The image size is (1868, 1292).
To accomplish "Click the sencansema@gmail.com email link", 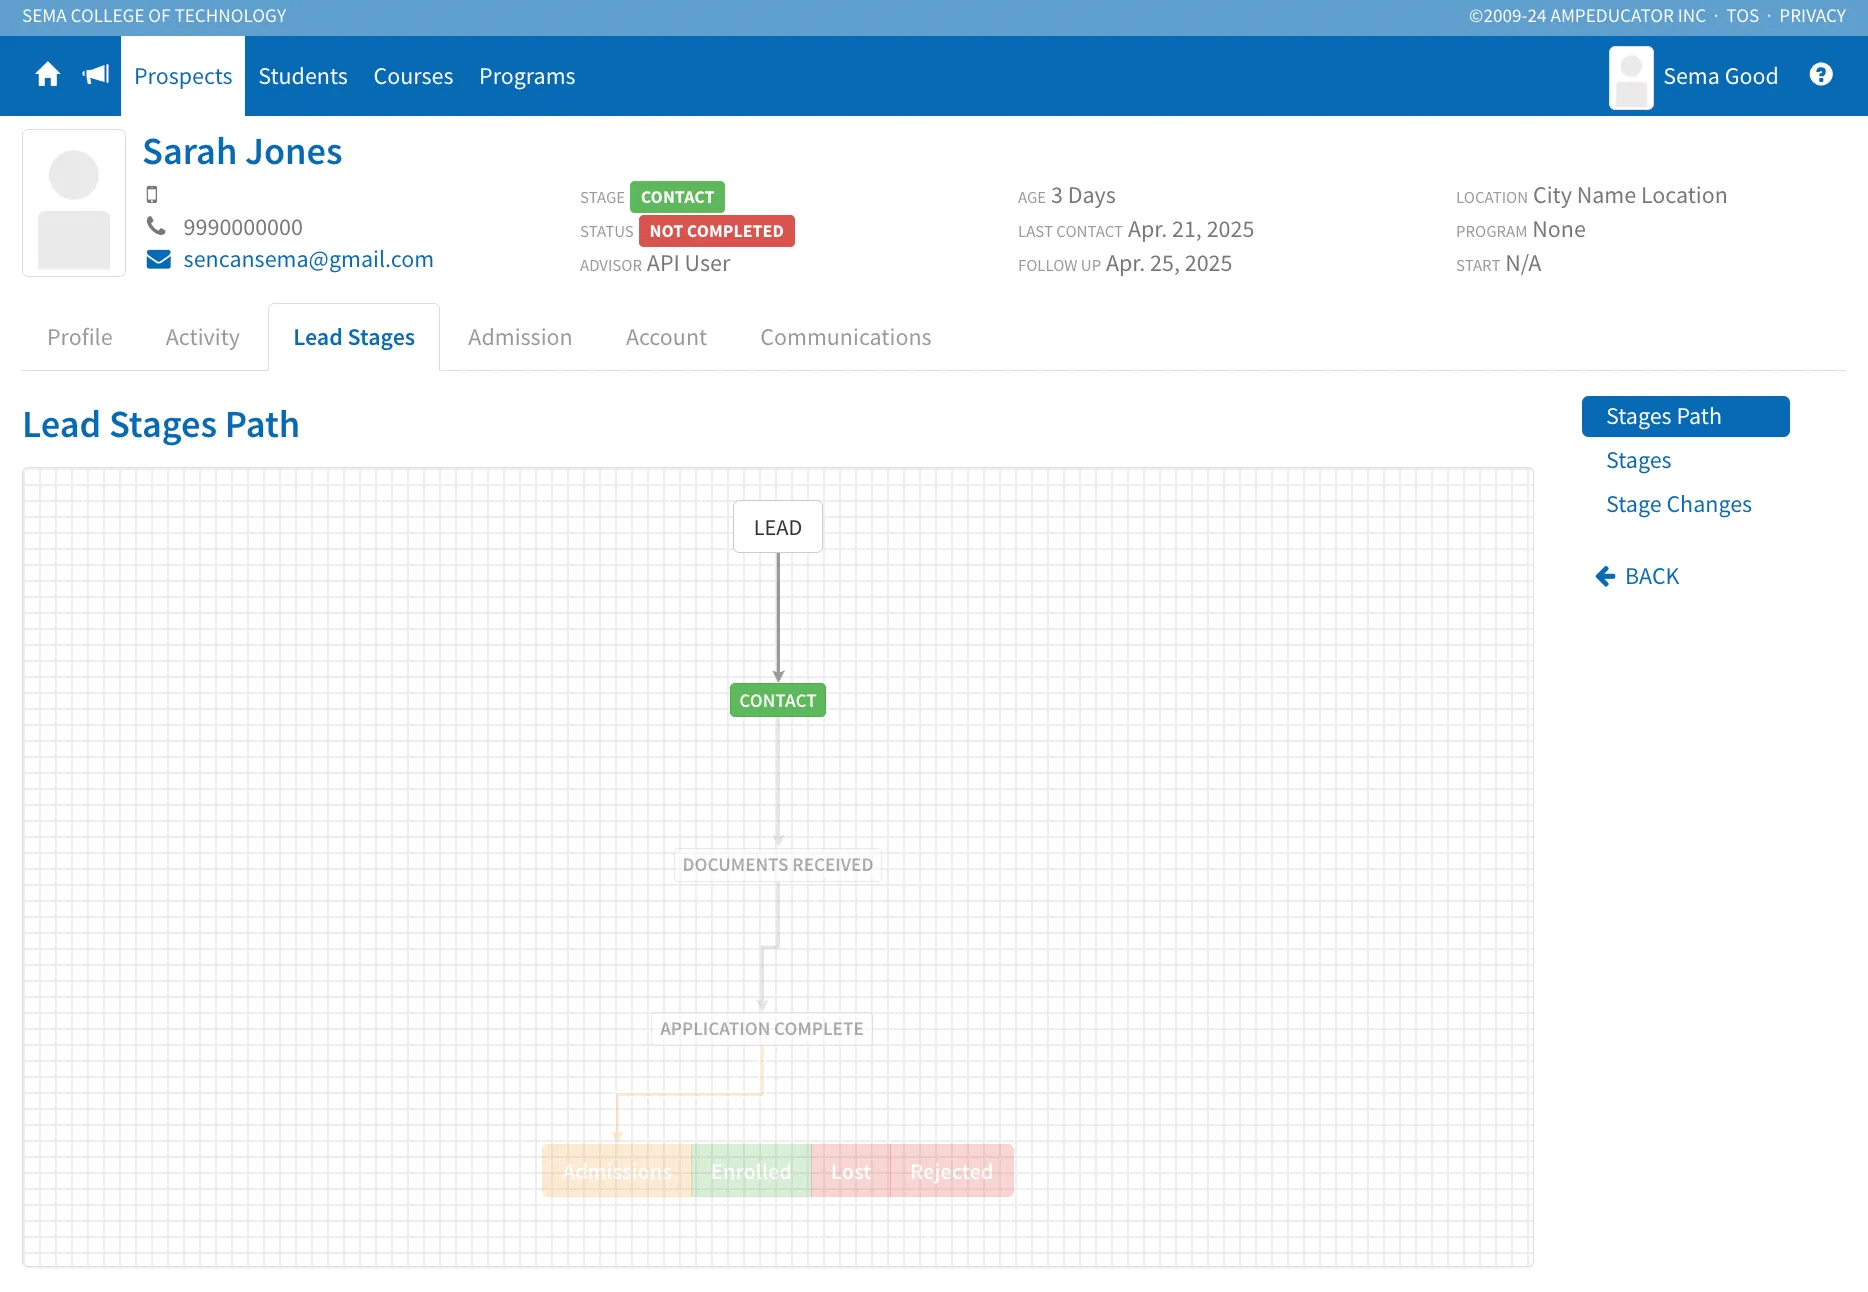I will [308, 259].
